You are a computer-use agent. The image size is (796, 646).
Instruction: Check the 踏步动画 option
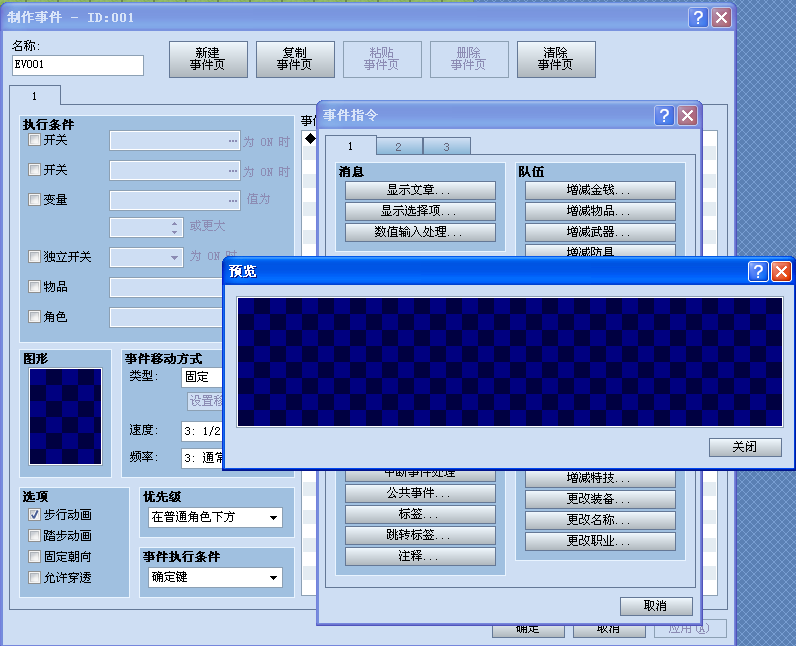35,535
